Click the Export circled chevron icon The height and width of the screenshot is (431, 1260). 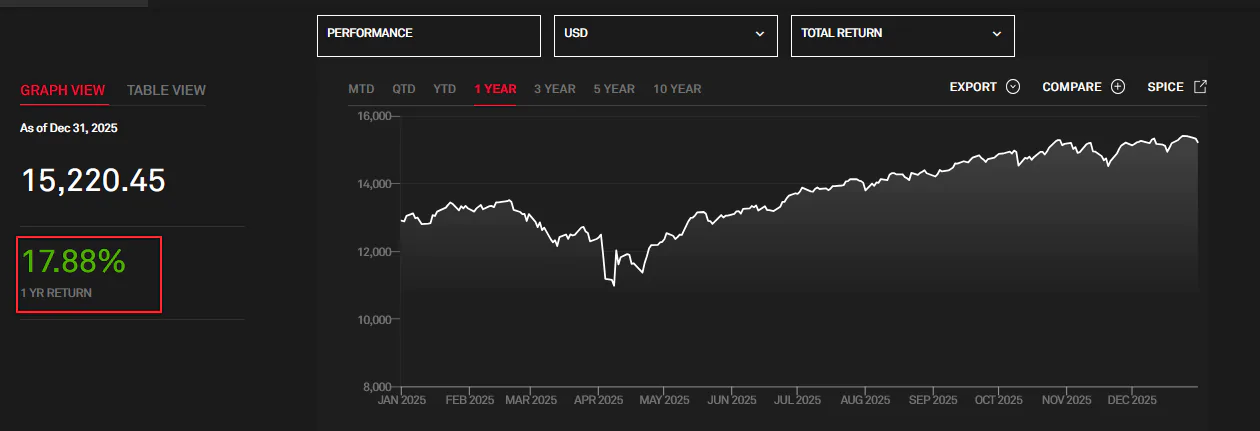[1013, 87]
